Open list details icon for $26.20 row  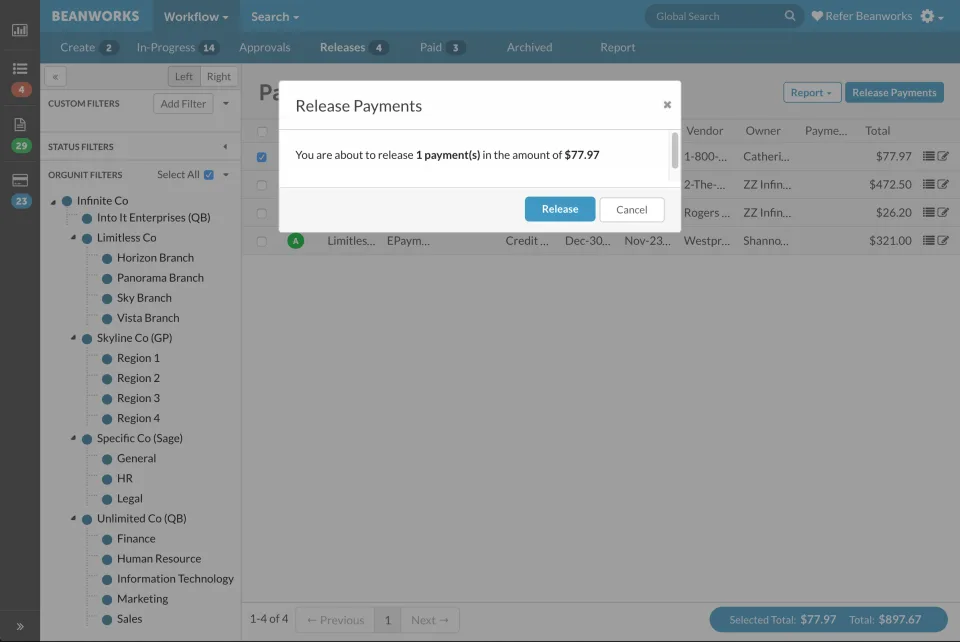click(x=928, y=212)
